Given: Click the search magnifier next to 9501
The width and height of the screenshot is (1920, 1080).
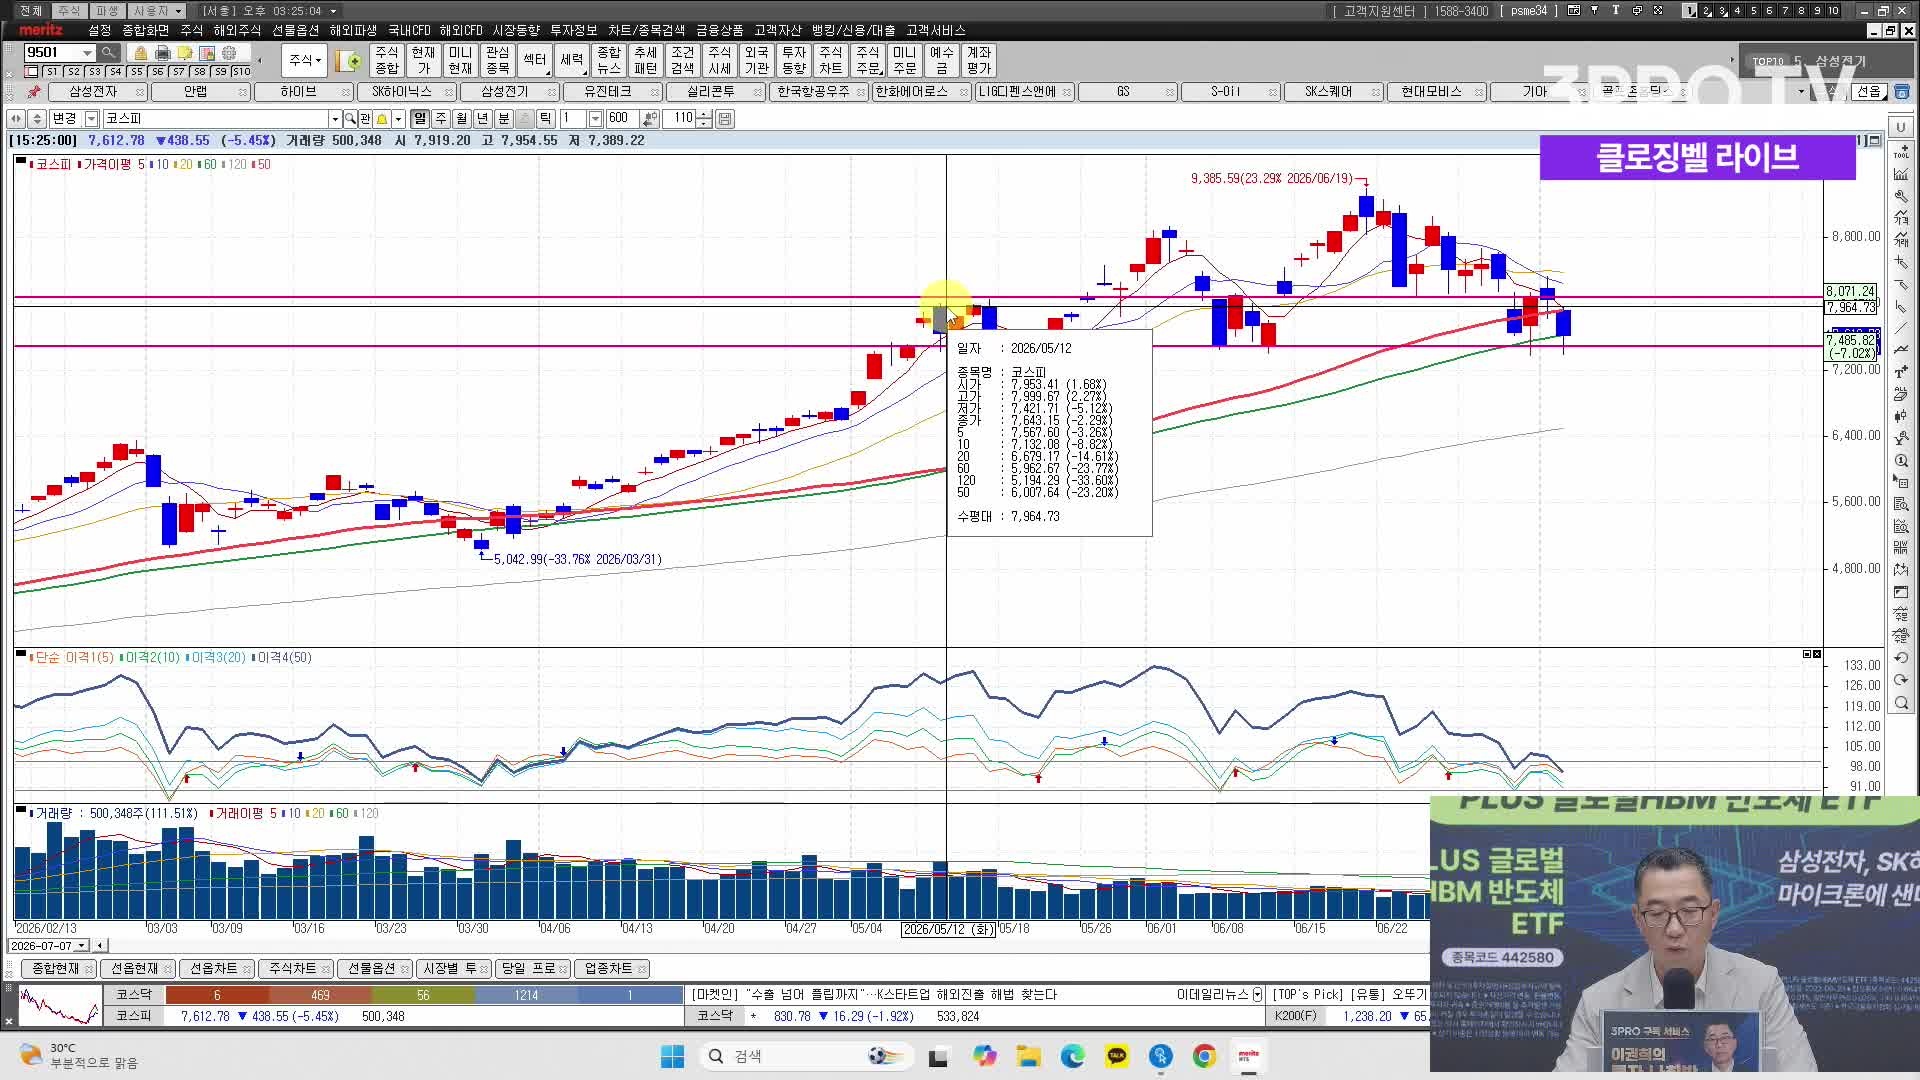Looking at the screenshot, I should coord(108,53).
